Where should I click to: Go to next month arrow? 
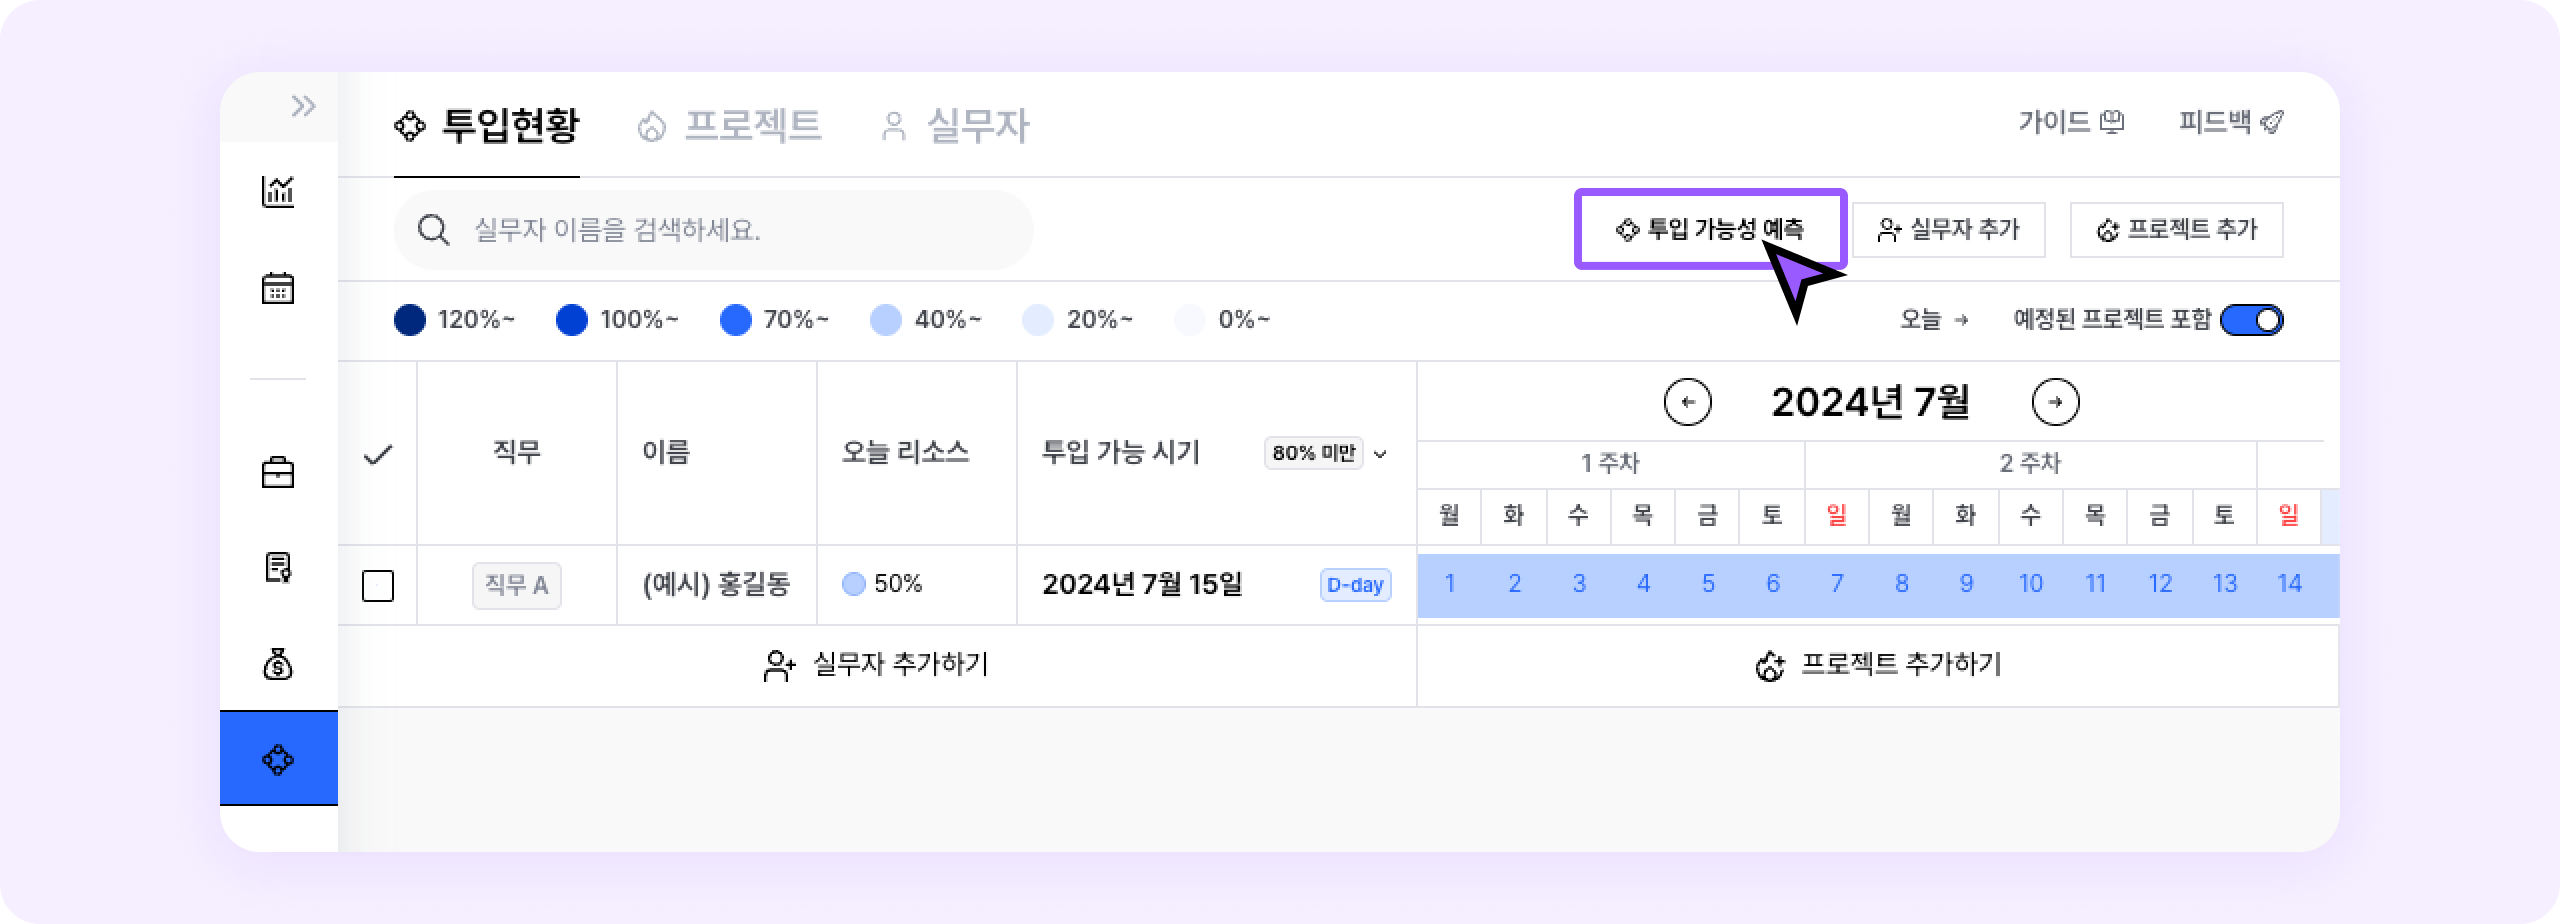click(2055, 402)
